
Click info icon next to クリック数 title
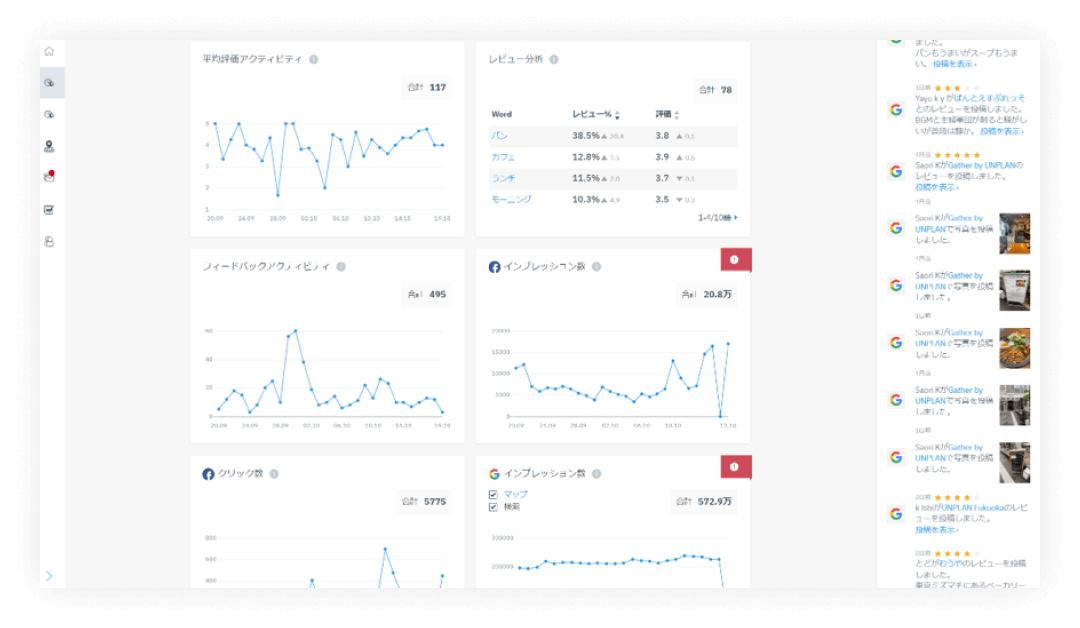click(x=274, y=474)
